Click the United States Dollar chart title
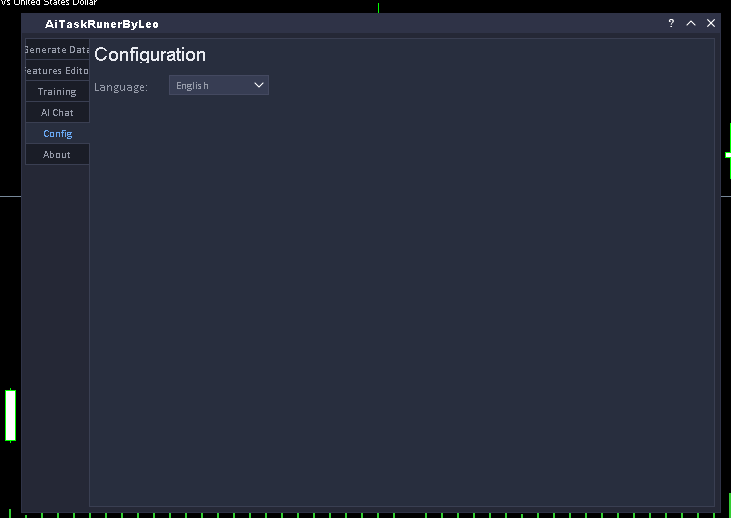This screenshot has height=518, width=731. pos(50,3)
